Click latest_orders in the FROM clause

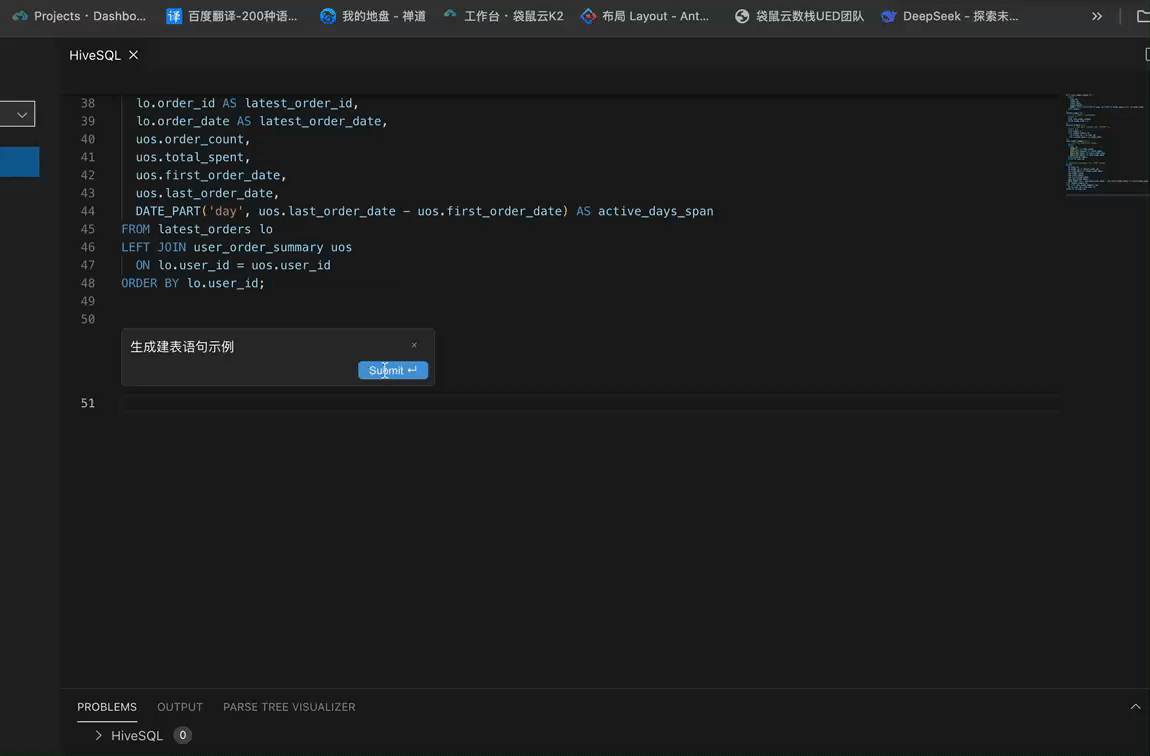(x=205, y=229)
